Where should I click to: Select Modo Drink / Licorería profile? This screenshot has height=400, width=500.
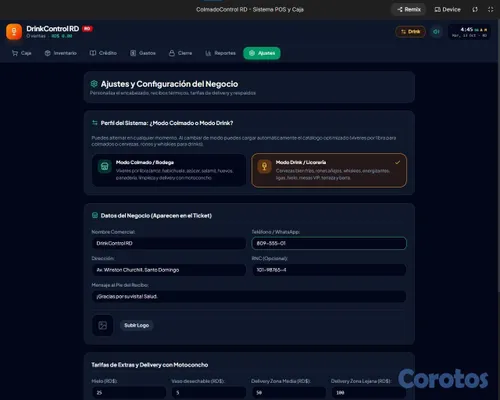coord(329,170)
